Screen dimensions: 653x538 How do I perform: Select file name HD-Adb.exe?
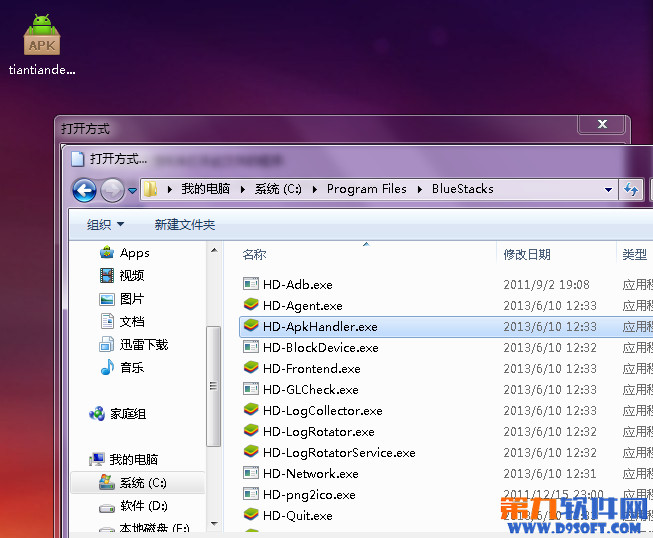298,285
